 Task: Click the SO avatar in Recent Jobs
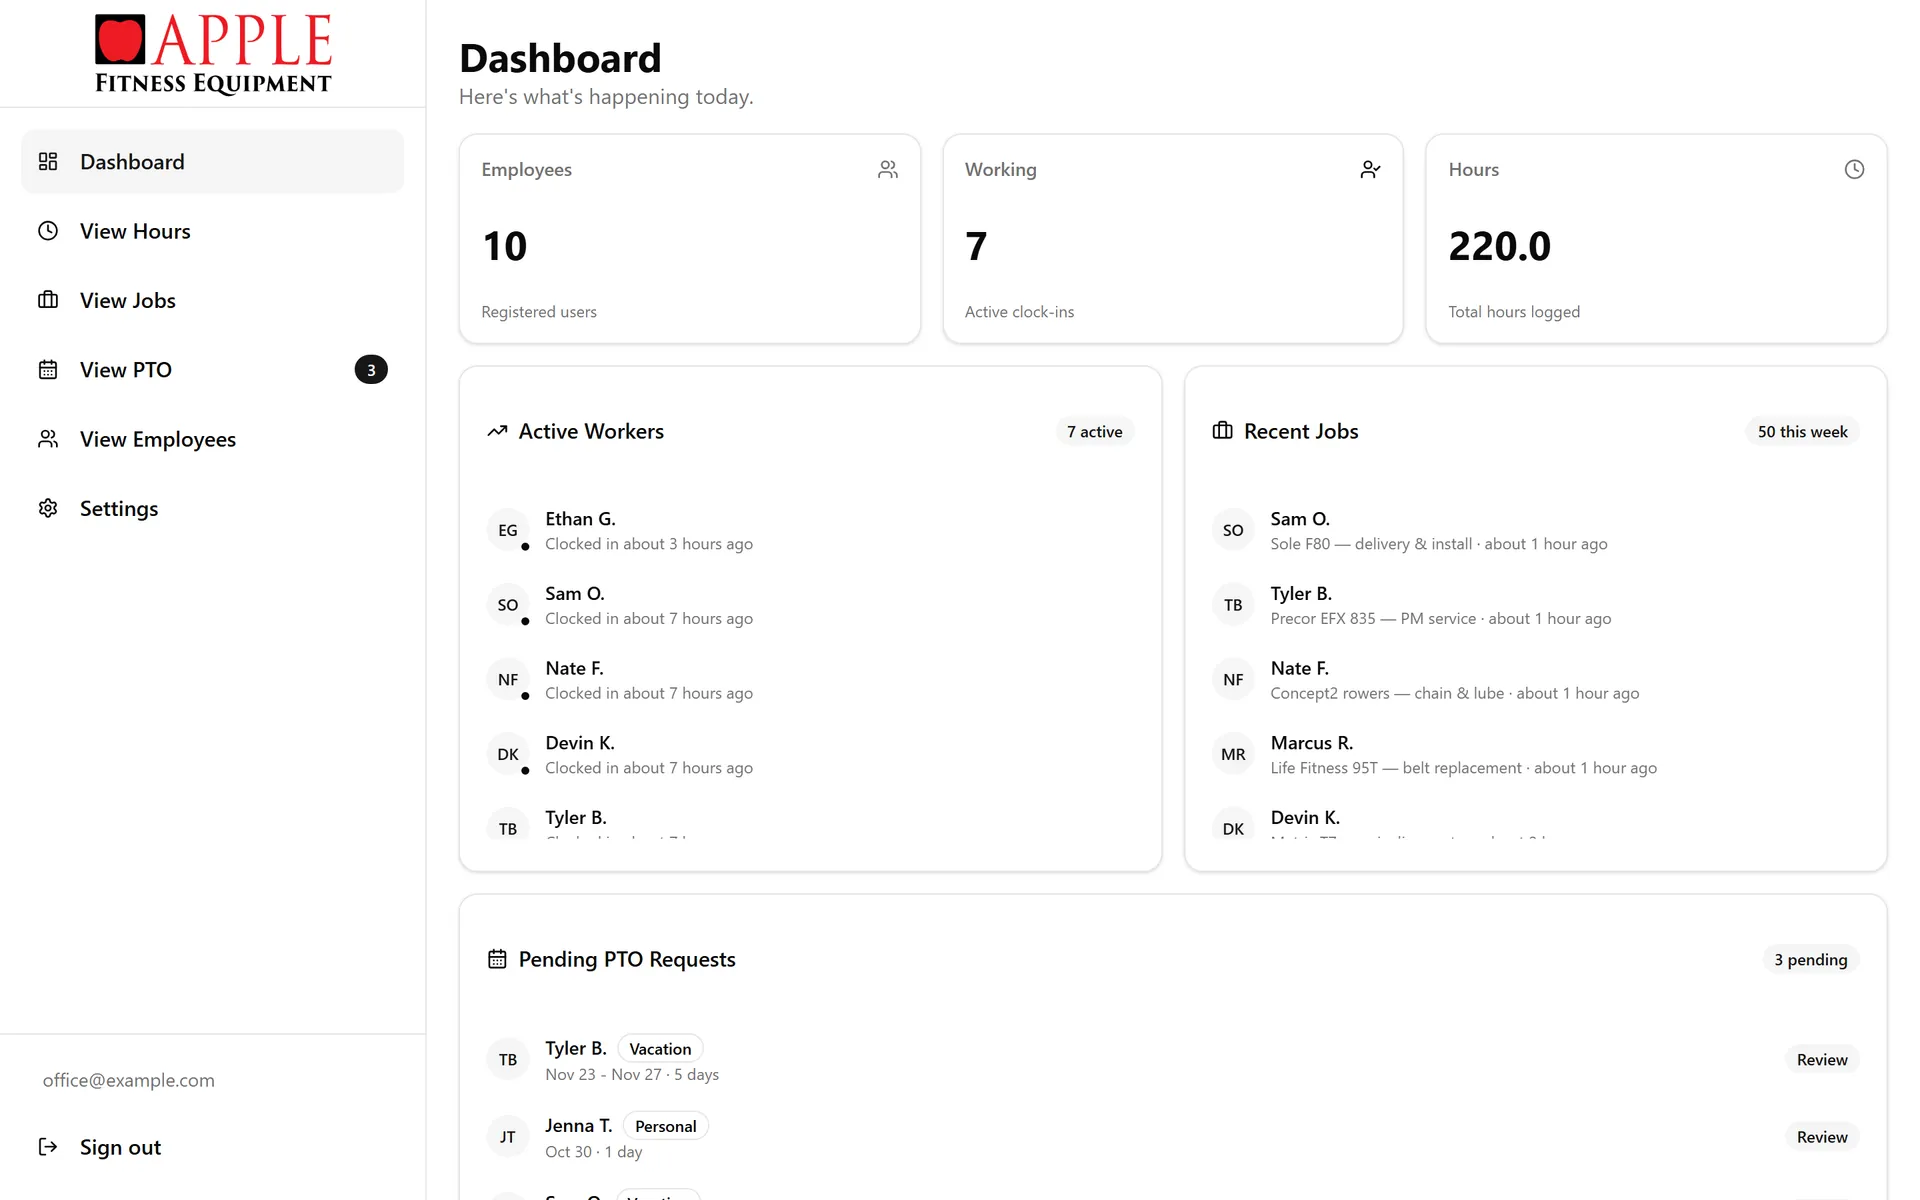tap(1233, 530)
